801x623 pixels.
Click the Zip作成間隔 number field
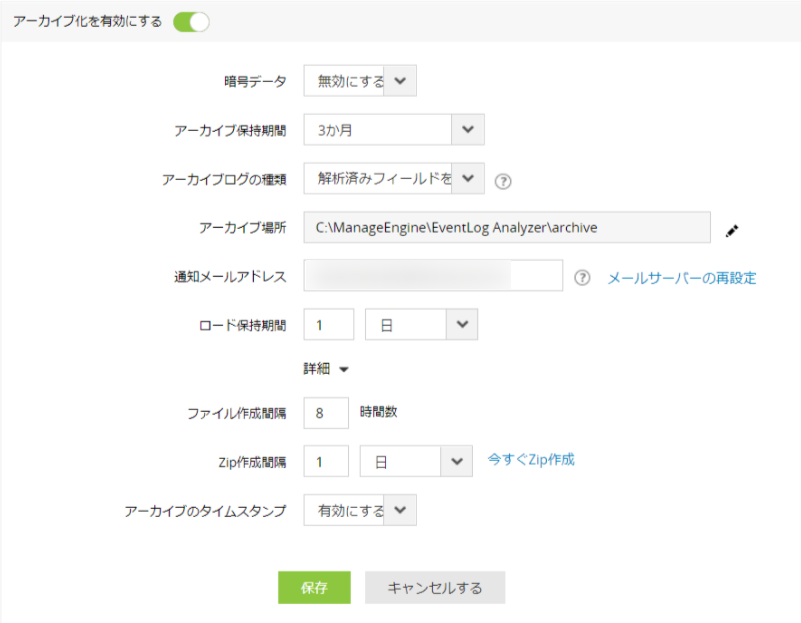point(326,462)
